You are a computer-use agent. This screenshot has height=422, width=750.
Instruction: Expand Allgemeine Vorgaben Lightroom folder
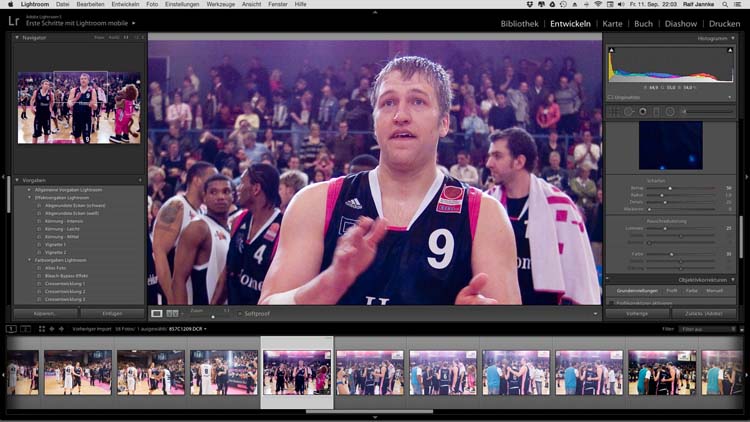coord(29,189)
